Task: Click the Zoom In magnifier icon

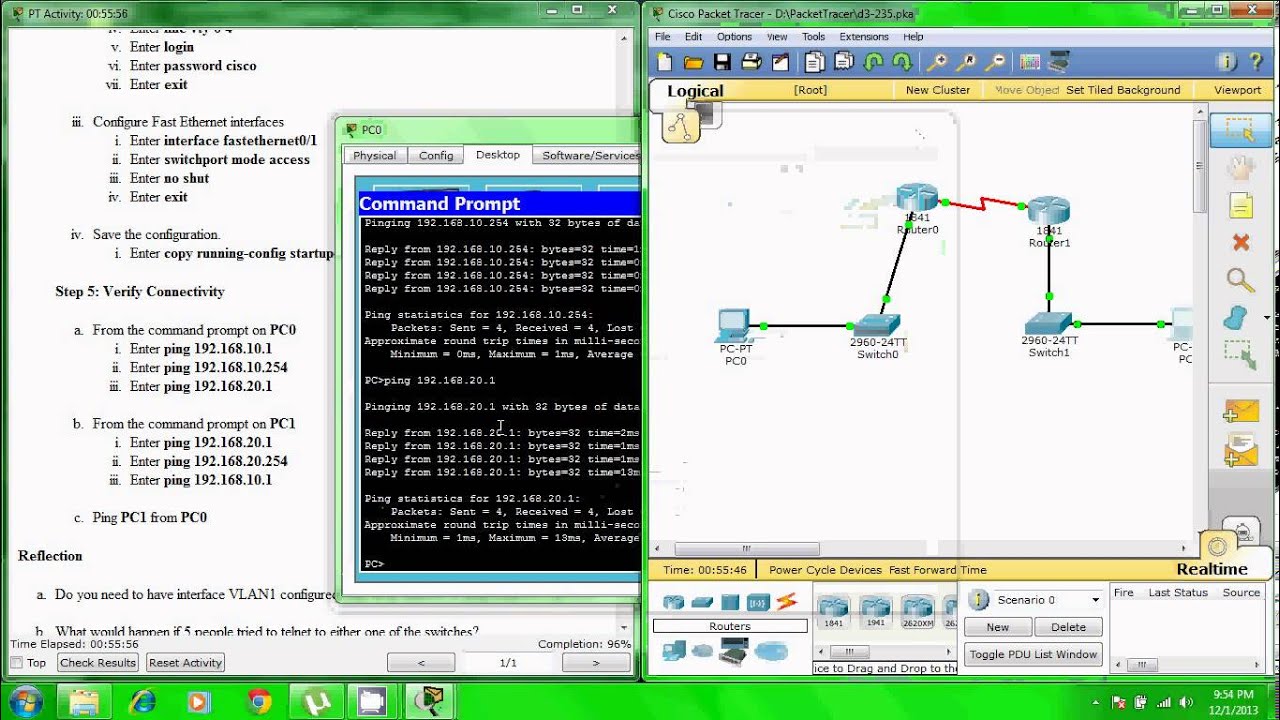Action: point(937,62)
